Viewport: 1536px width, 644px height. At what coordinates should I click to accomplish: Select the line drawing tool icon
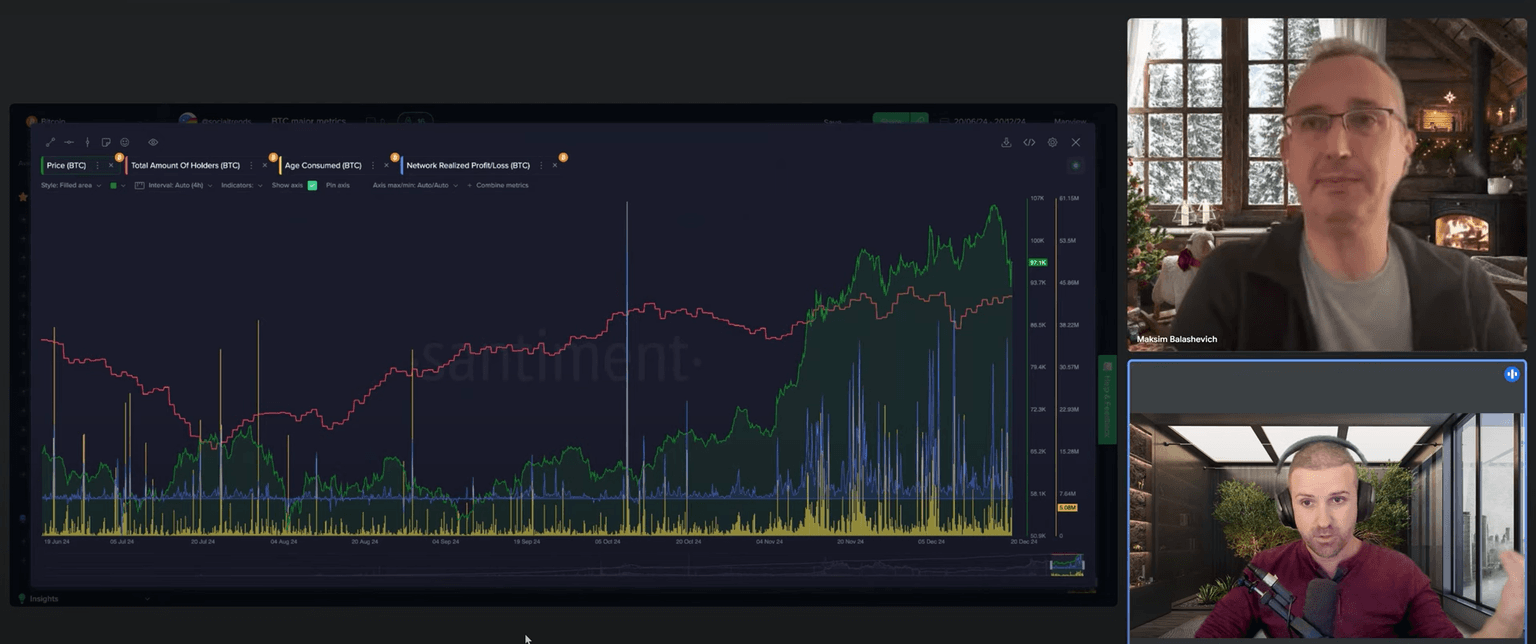tap(51, 143)
